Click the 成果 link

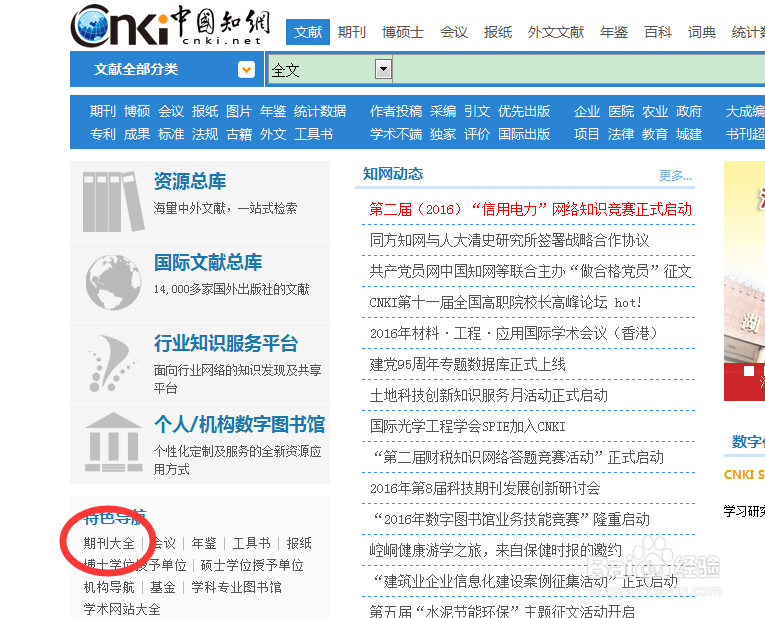[137, 134]
